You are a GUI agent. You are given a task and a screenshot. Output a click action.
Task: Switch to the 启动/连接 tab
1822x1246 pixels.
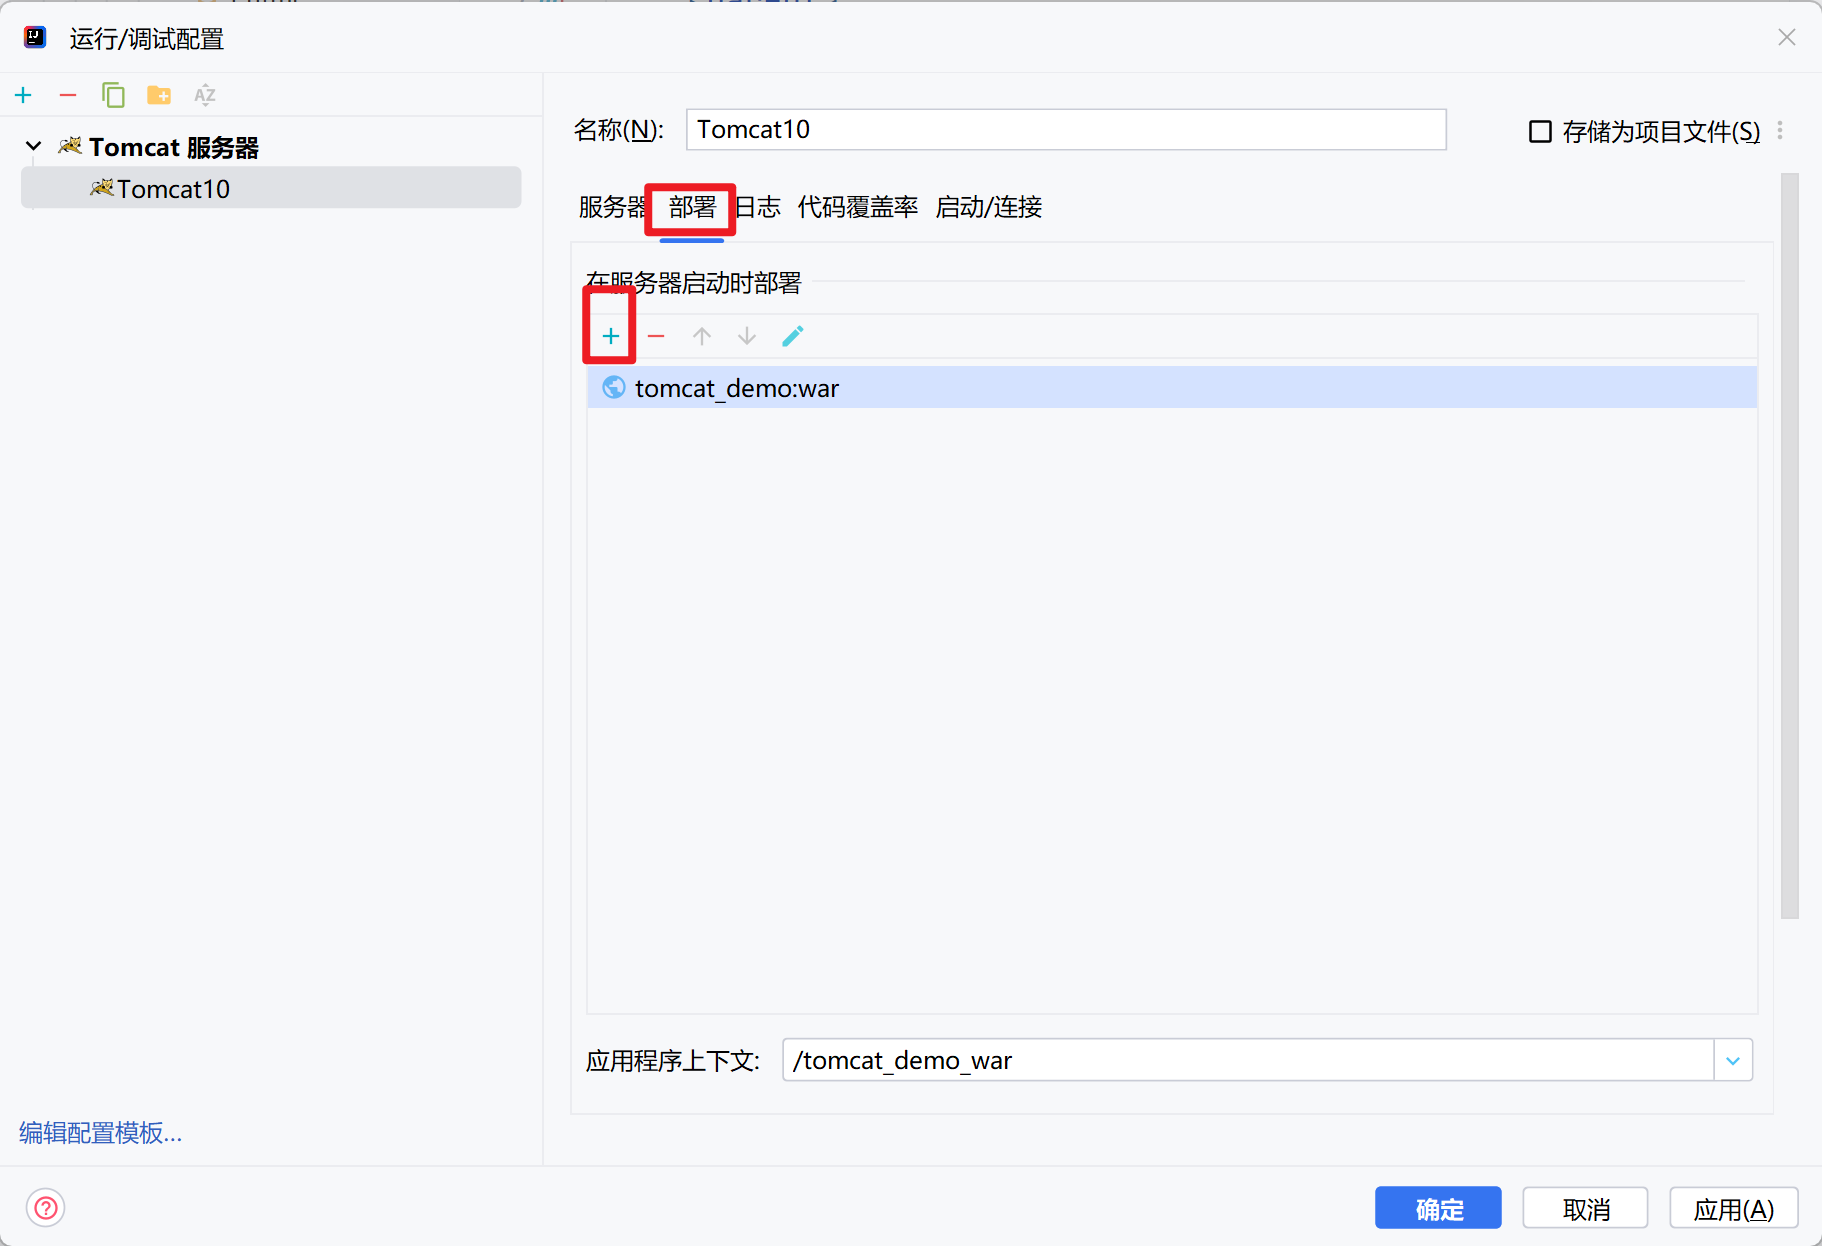pos(988,207)
